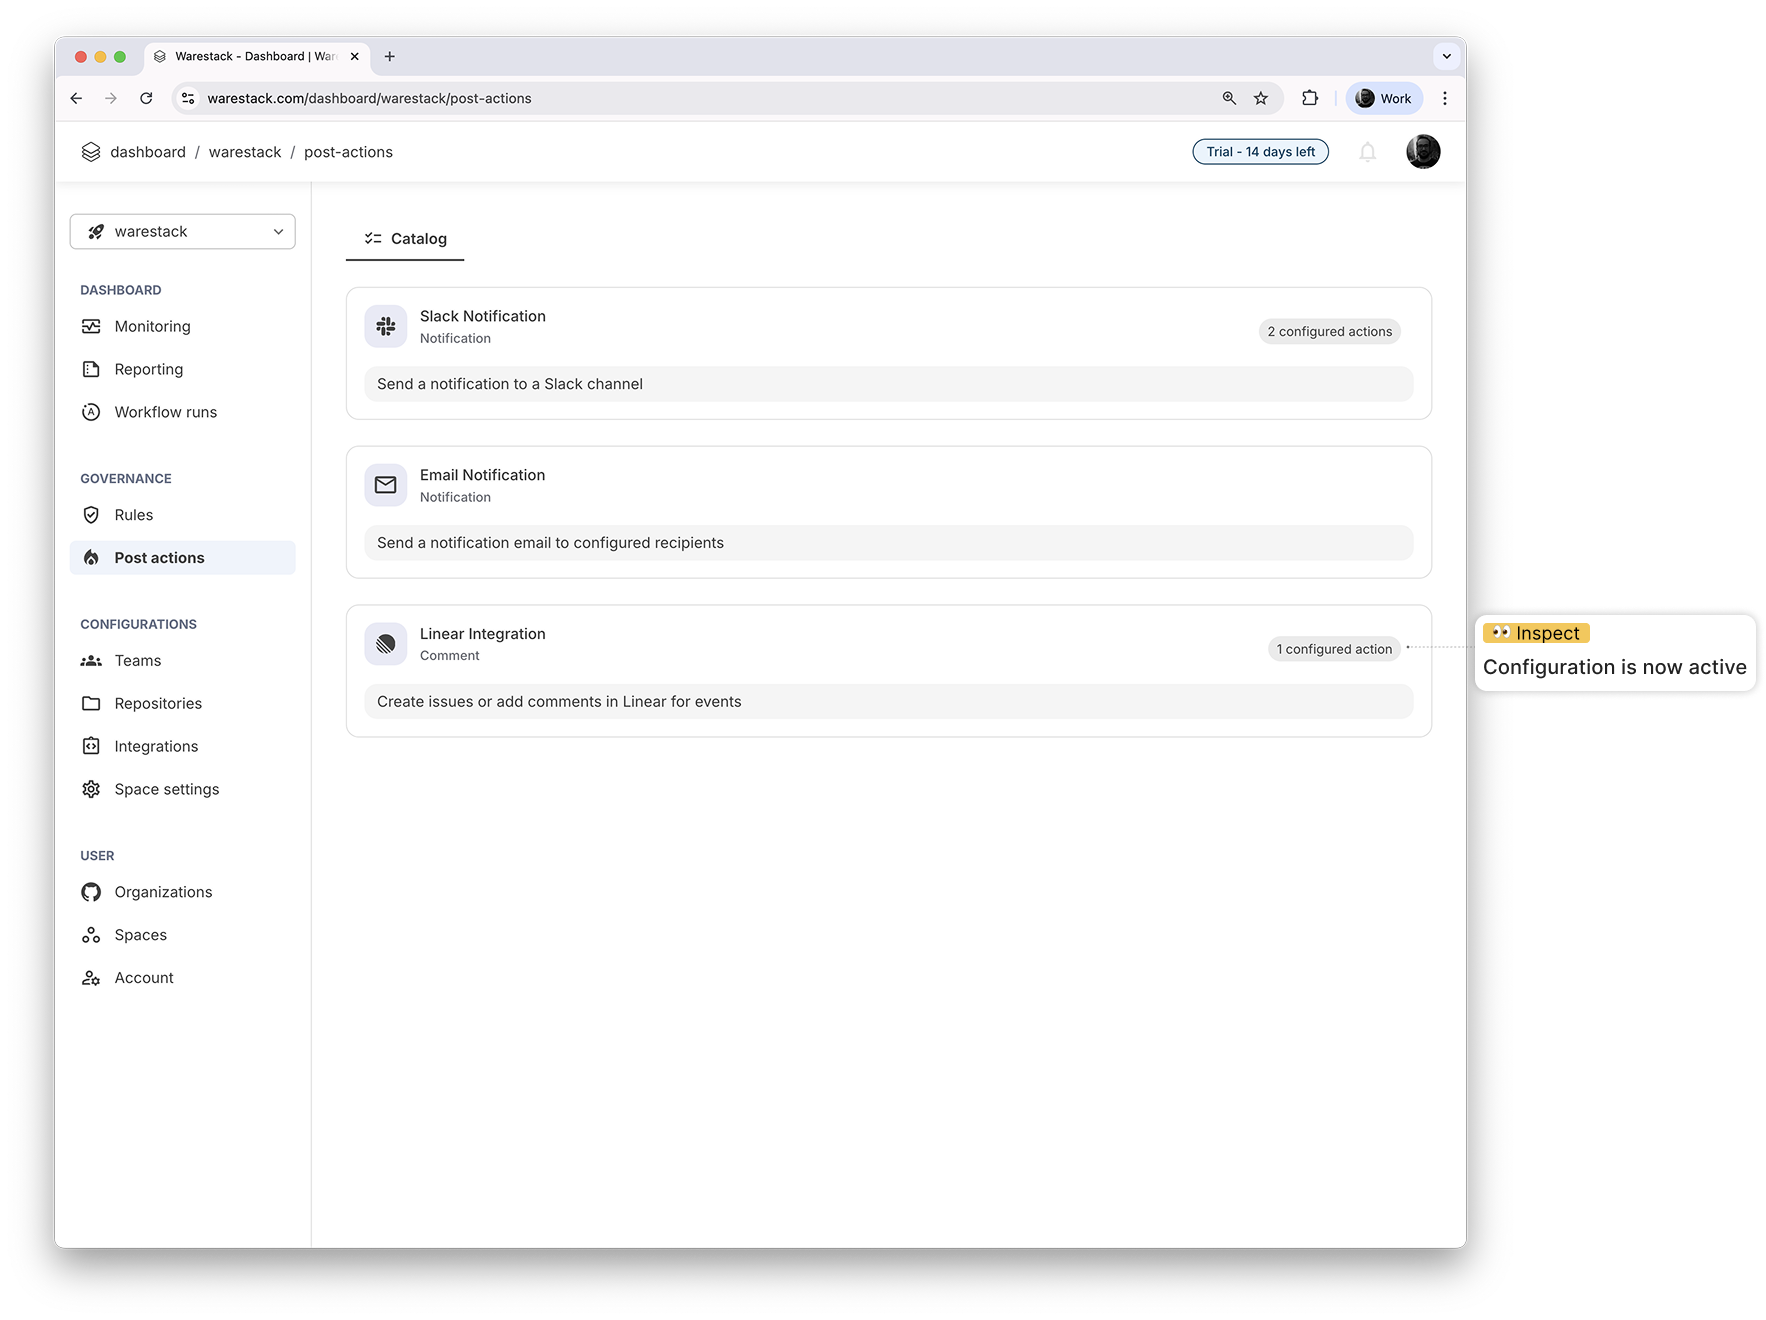Click 'Send a notification to a Slack channel'
Screen dimensions: 1766x1320
pyautogui.click(x=510, y=384)
